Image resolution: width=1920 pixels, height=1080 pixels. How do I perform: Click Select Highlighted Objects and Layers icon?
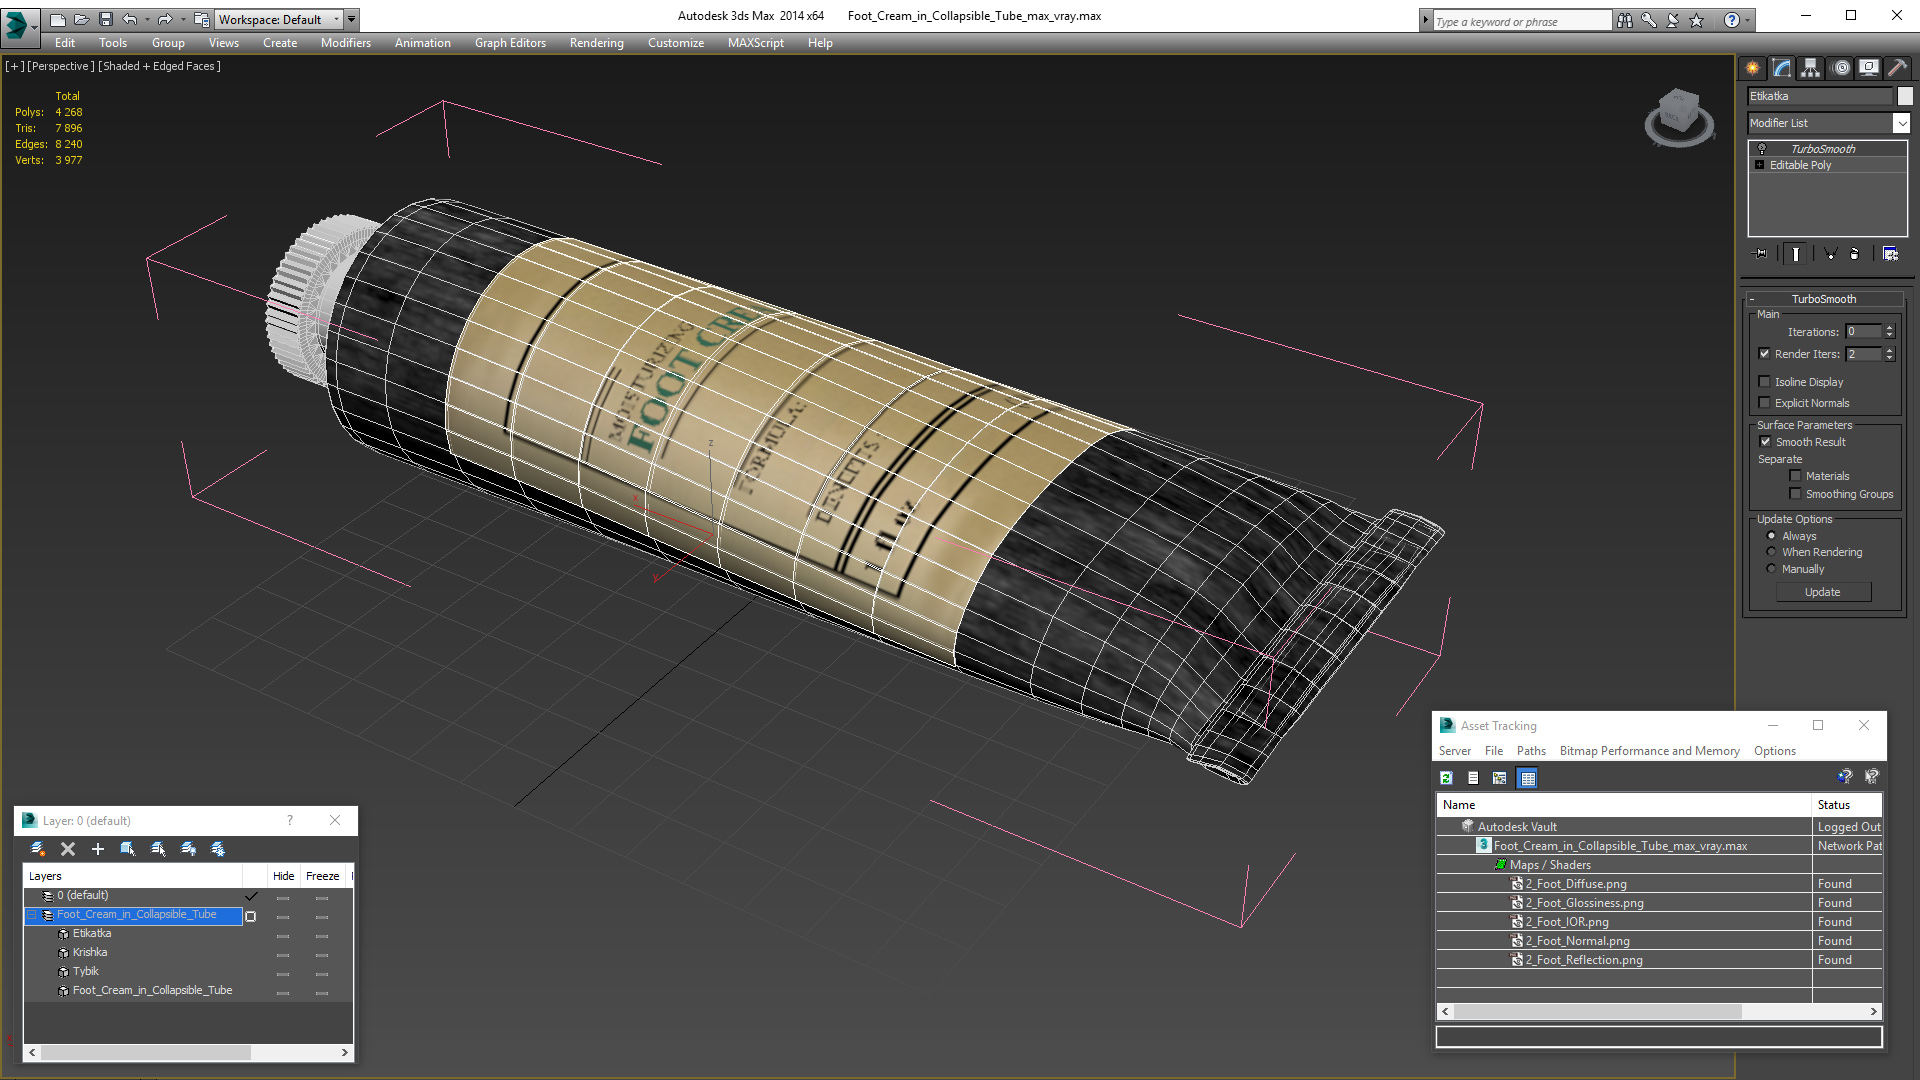click(128, 849)
